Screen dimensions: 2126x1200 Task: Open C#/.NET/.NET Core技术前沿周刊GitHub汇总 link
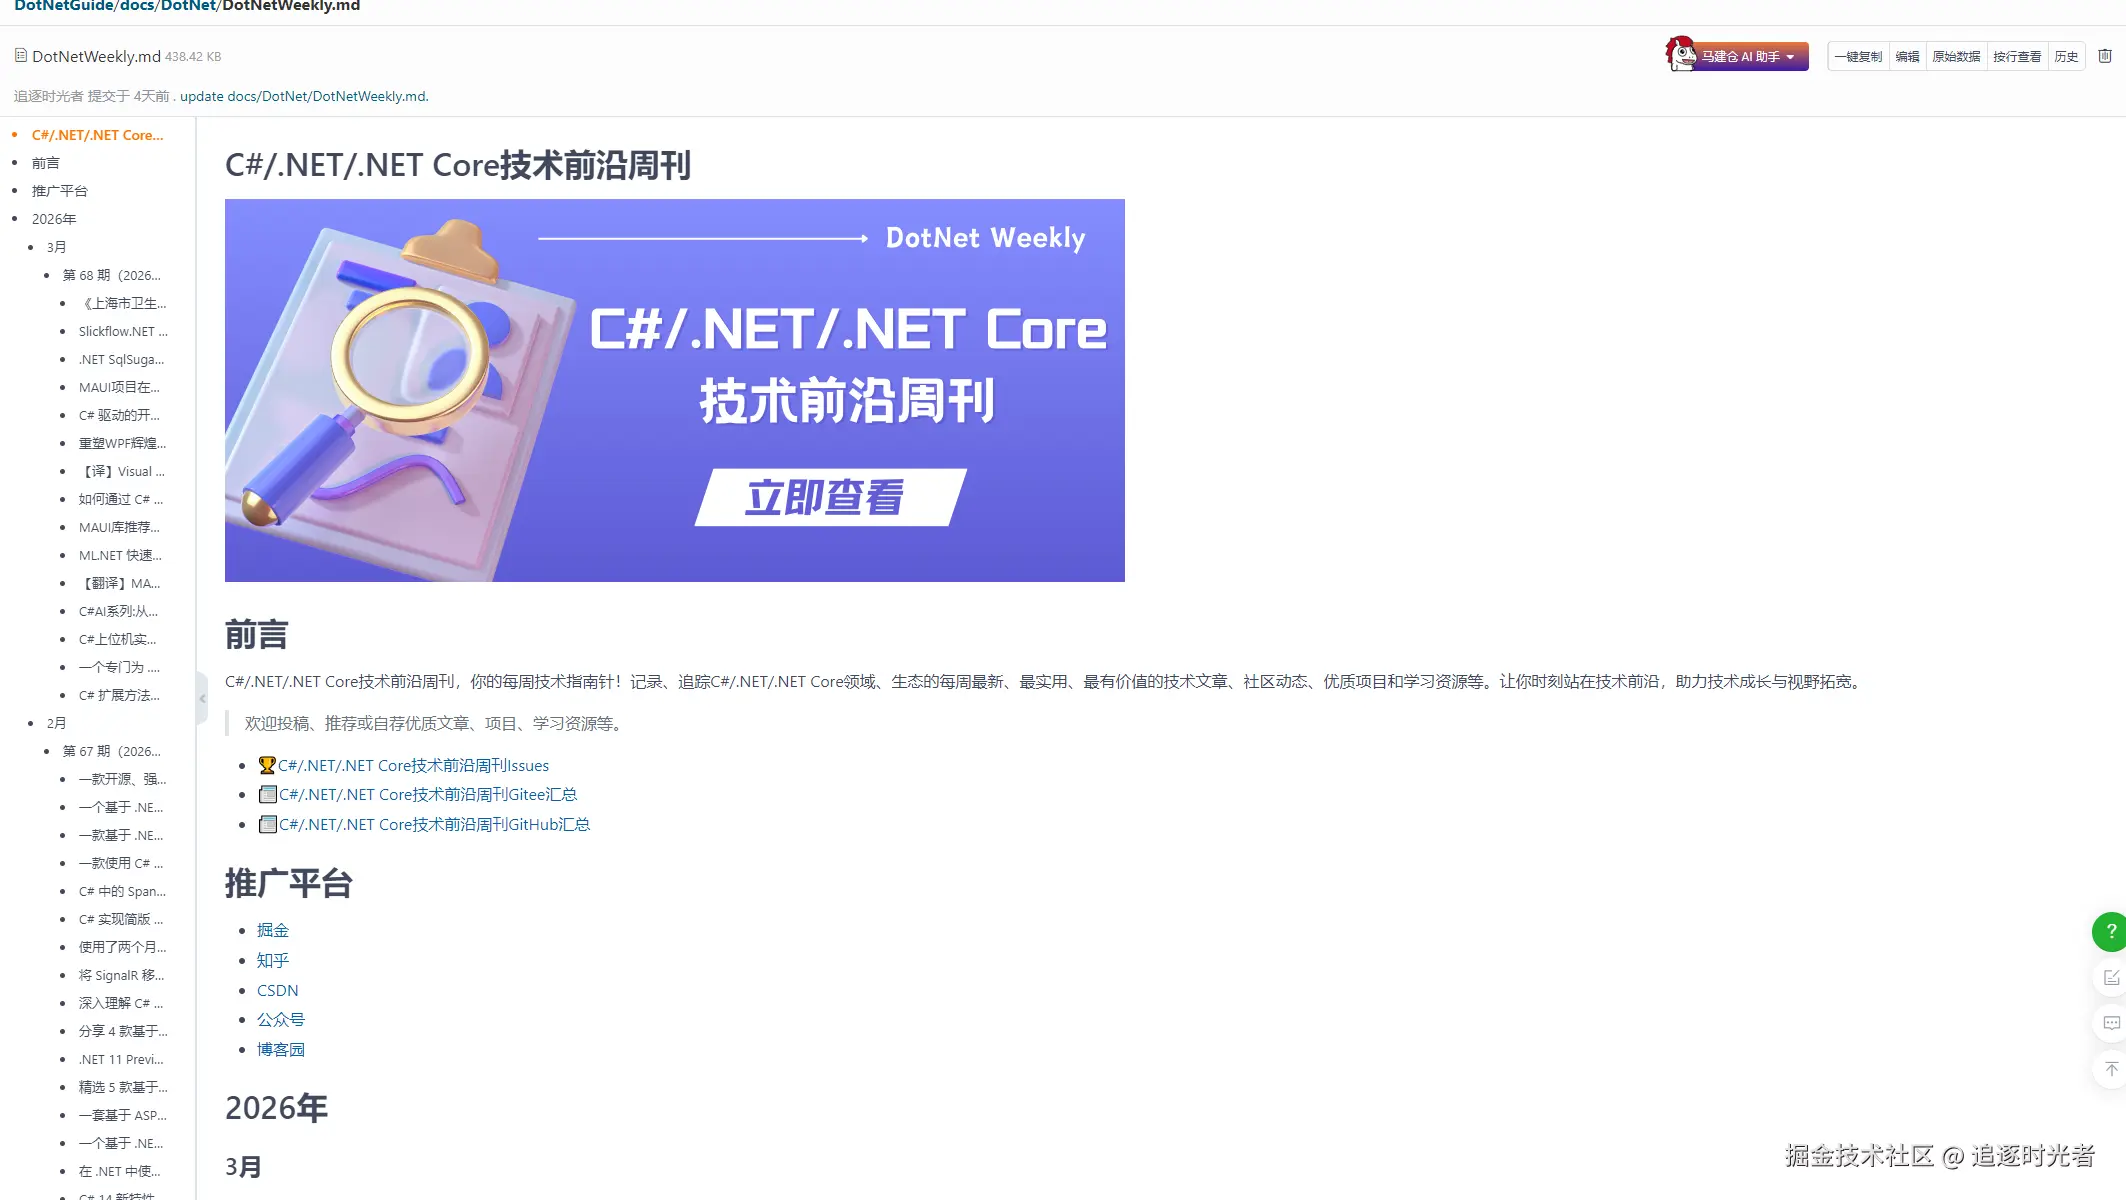click(x=434, y=824)
